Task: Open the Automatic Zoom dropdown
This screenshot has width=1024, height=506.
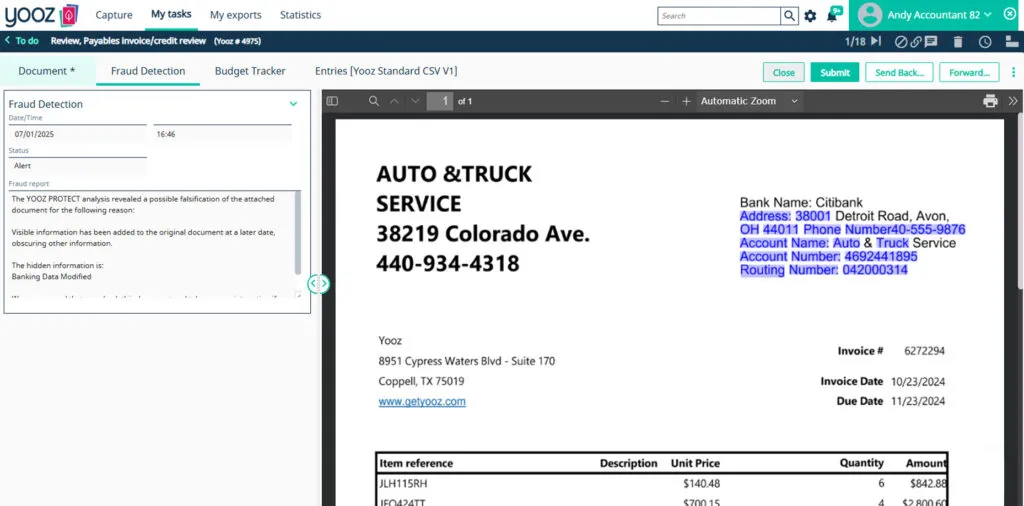Action: point(749,101)
